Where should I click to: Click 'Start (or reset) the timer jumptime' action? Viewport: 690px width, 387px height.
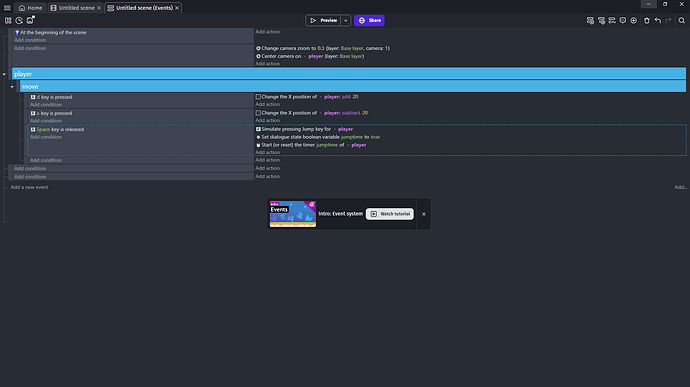coord(311,145)
